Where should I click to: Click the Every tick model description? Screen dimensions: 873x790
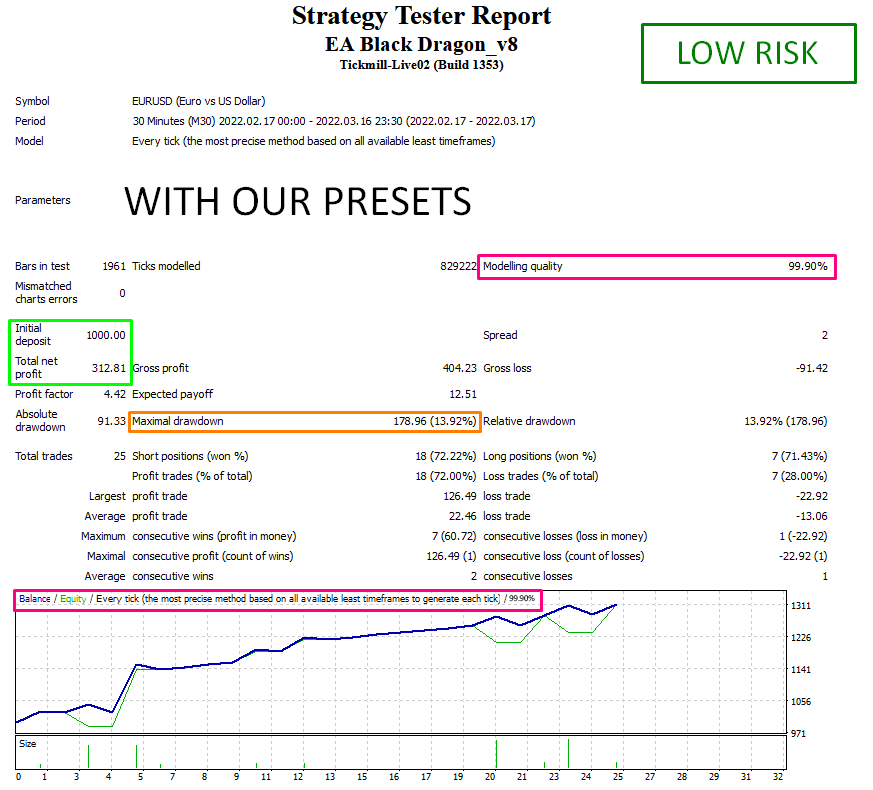[x=313, y=141]
